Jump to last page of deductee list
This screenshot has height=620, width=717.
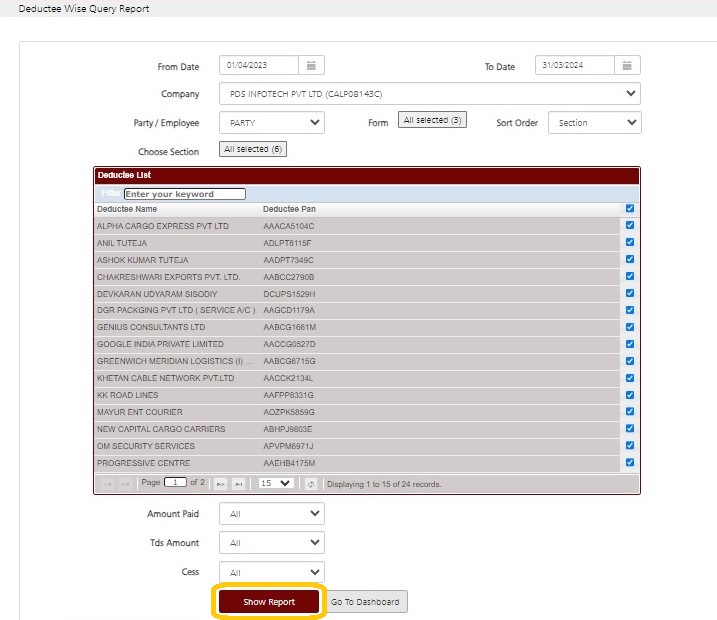click(x=239, y=484)
